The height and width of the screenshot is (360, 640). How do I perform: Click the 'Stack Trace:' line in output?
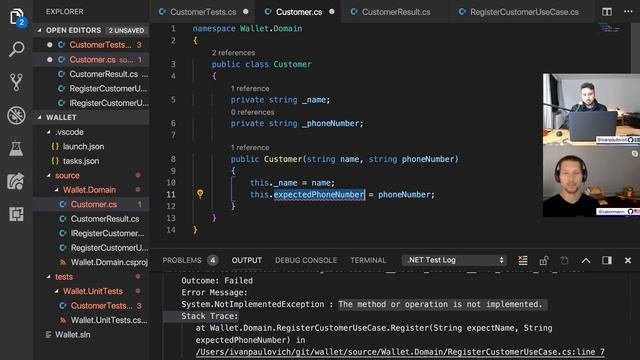209,316
